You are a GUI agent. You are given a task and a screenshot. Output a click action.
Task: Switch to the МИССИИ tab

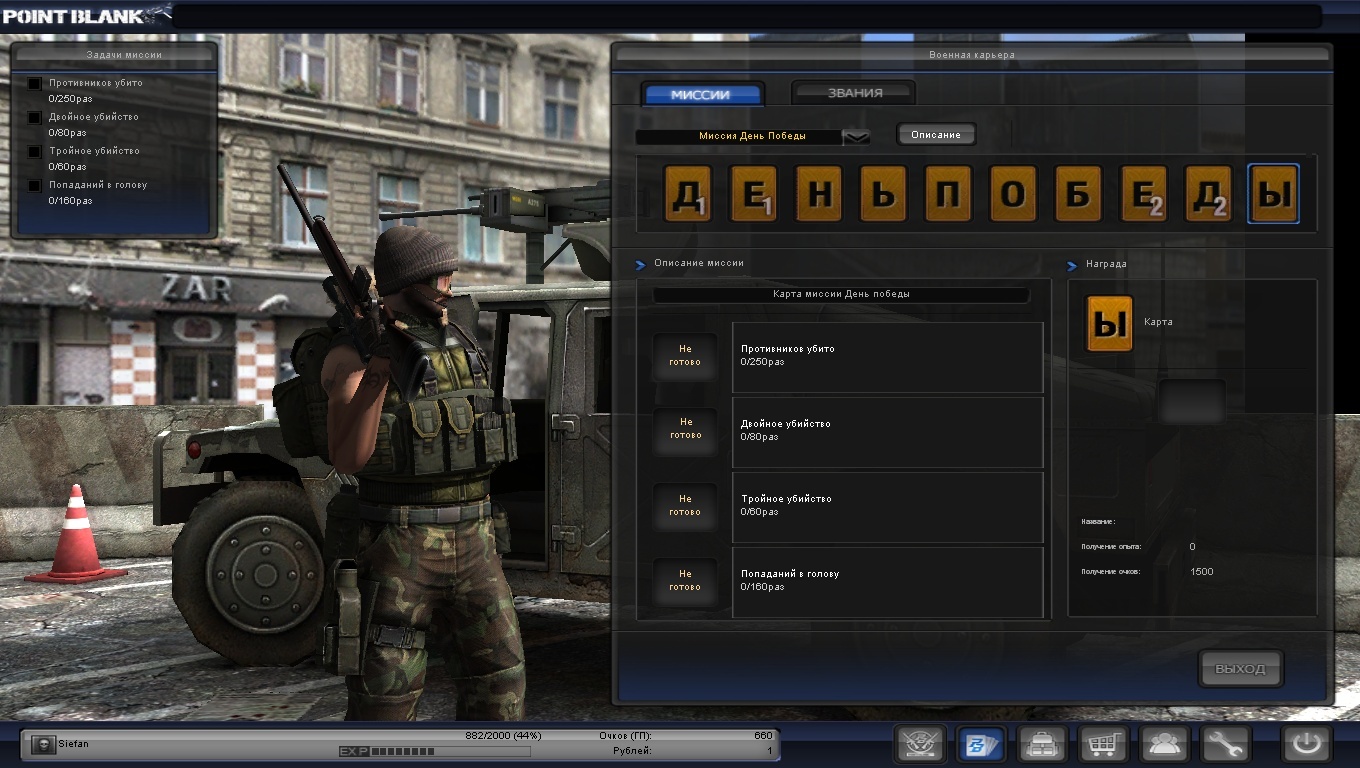(x=702, y=94)
